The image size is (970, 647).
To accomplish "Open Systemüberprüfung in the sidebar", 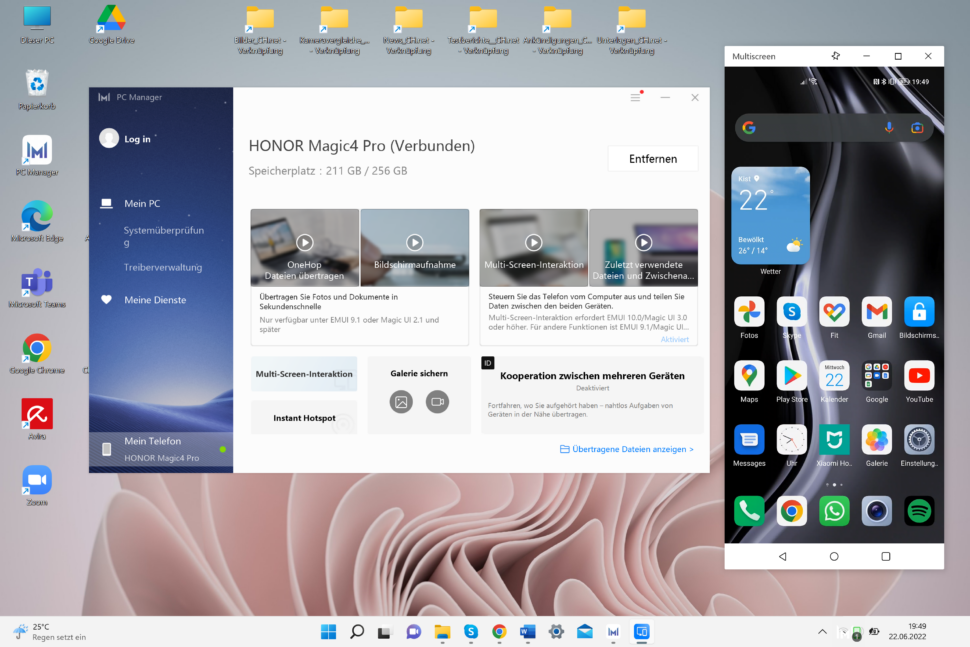I will point(163,236).
